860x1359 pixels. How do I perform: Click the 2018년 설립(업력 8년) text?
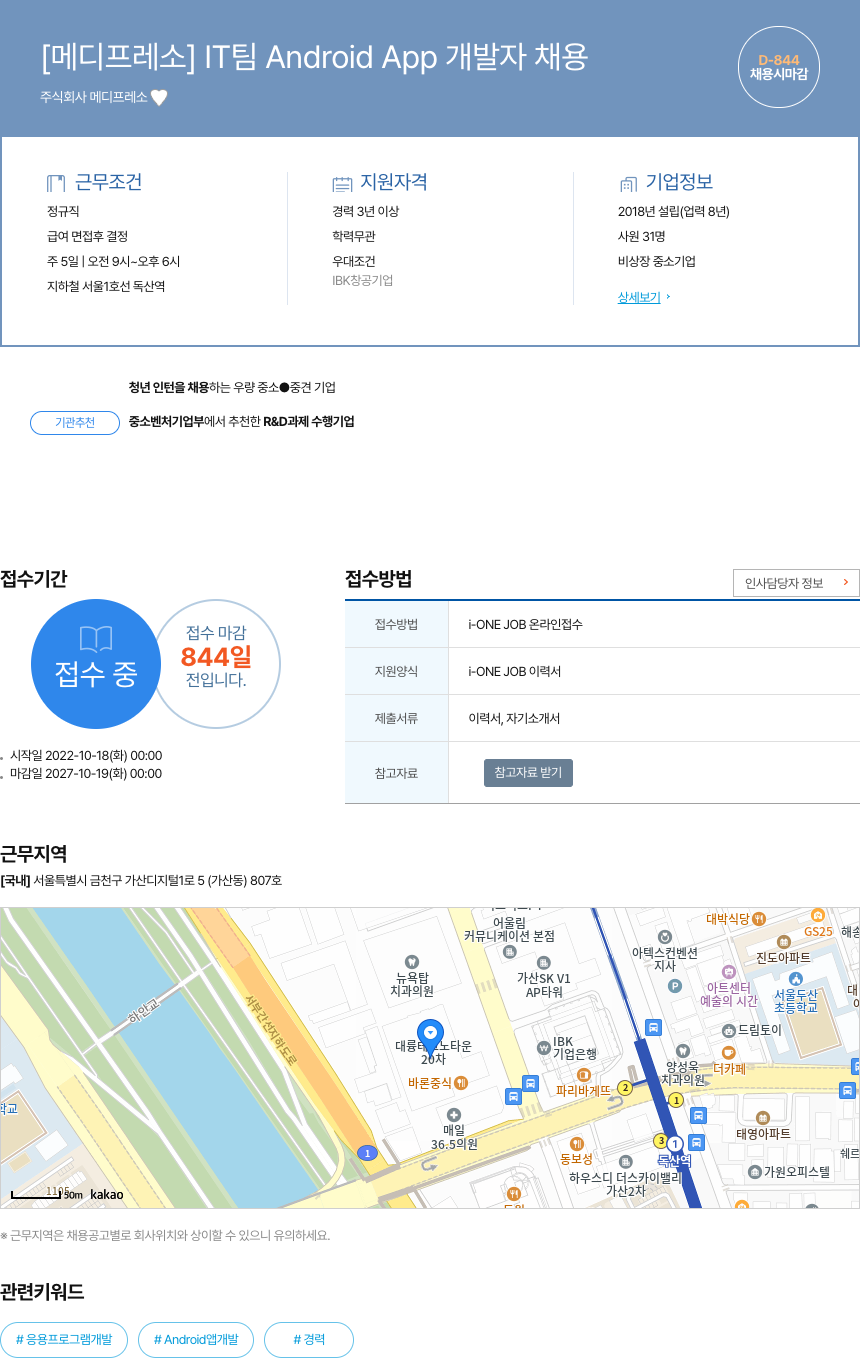[x=674, y=211]
